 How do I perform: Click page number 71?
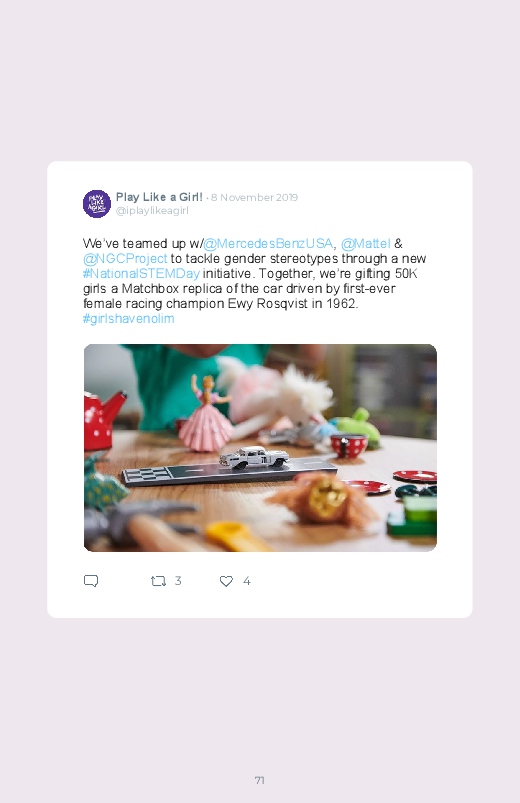pyautogui.click(x=260, y=780)
